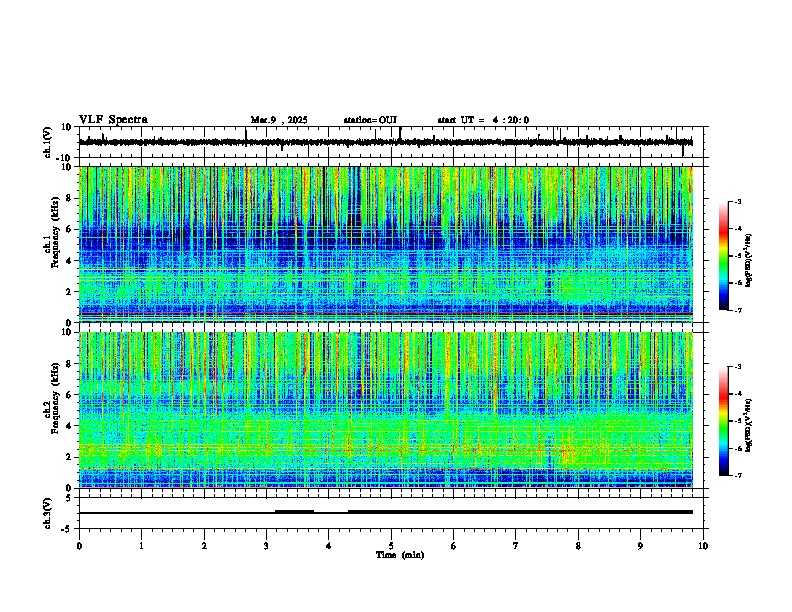
Task: Click the color bar beside the ch.1 spectrogram
Action: click(x=723, y=256)
